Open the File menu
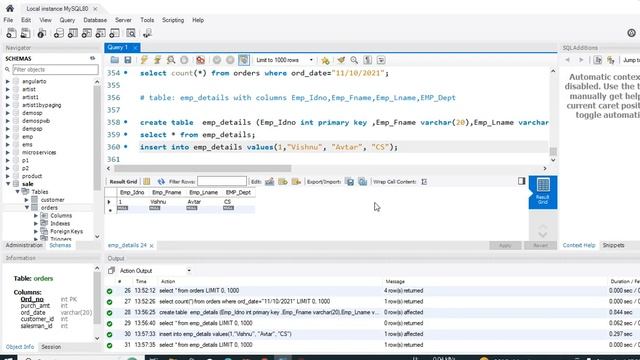 [8, 20]
